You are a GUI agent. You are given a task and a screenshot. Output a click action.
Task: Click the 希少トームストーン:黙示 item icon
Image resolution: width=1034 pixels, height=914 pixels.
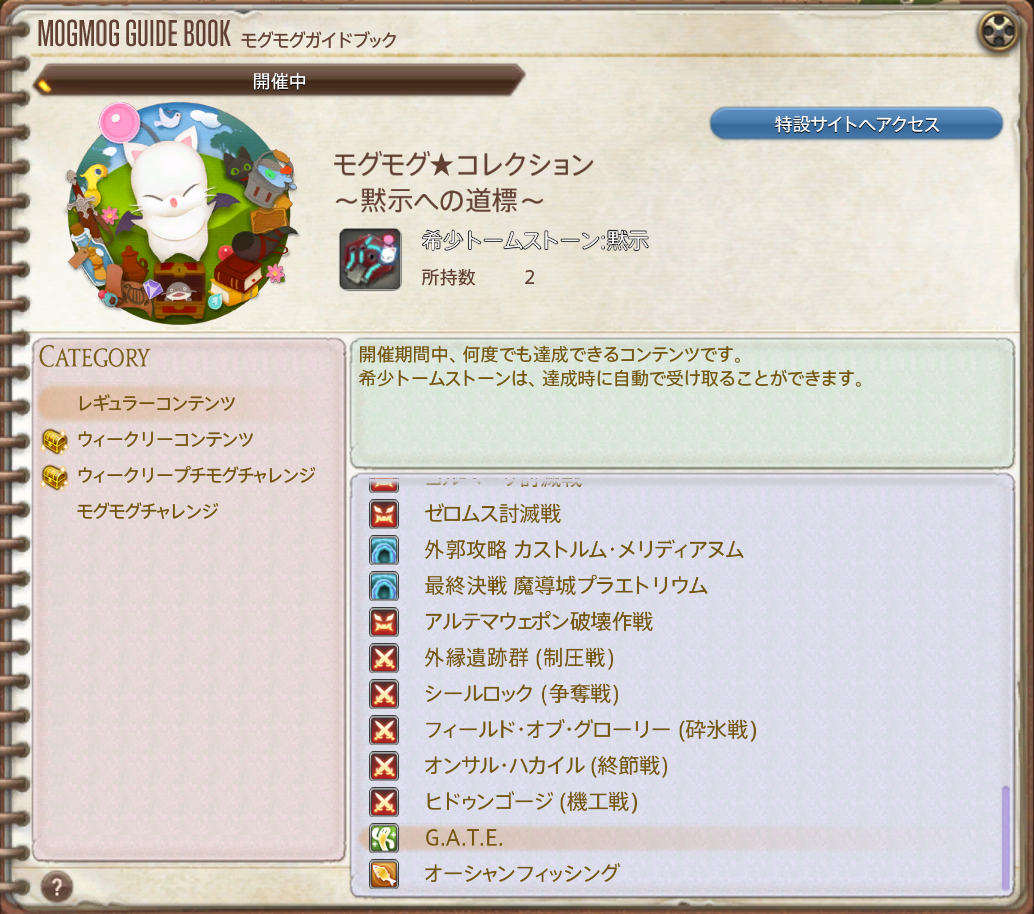[370, 259]
